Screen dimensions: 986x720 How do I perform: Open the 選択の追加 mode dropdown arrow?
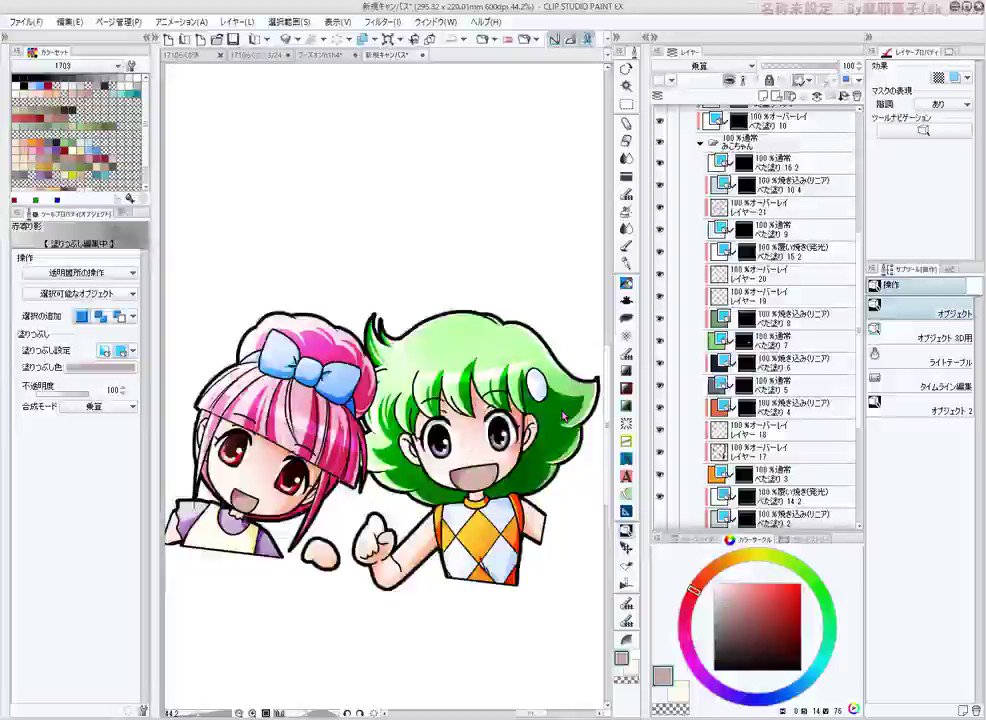133,316
